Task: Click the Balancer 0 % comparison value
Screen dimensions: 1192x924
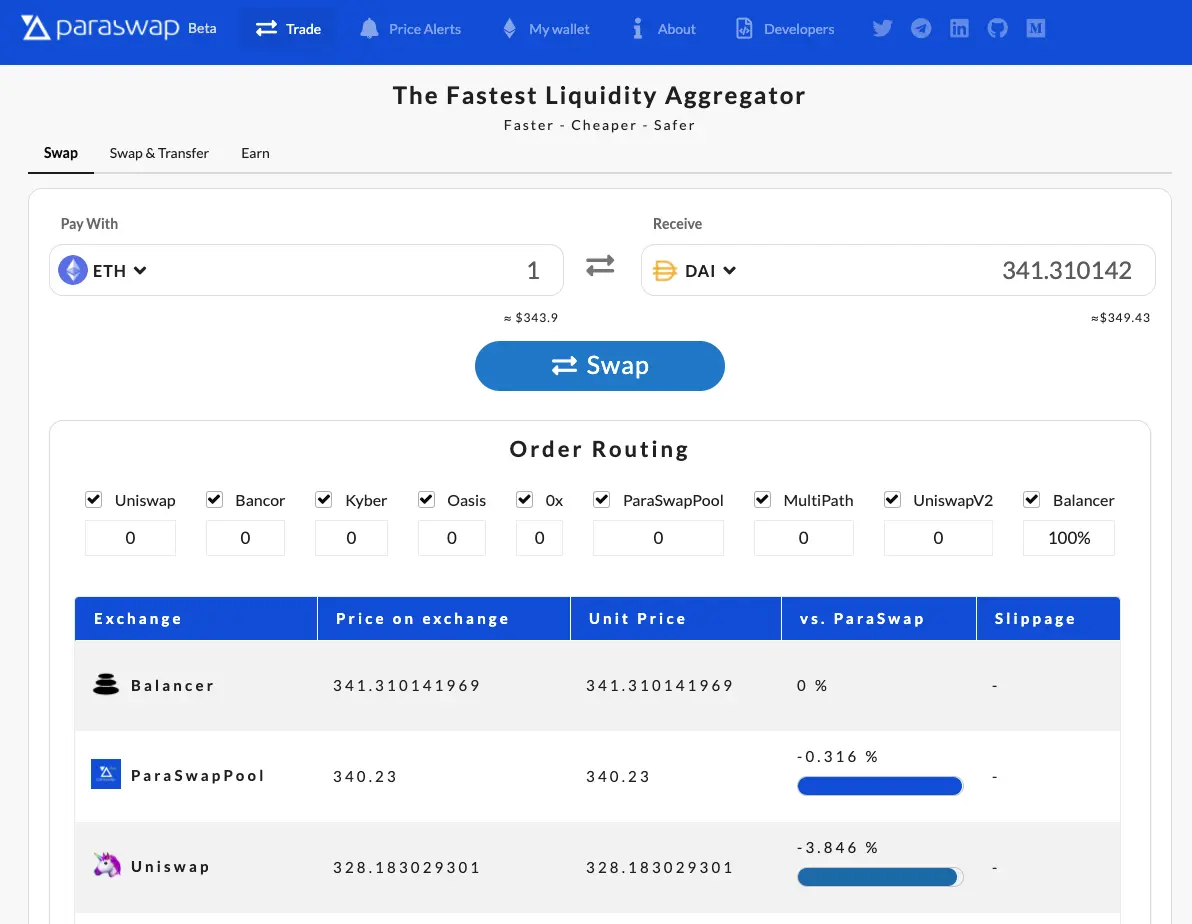Action: [812, 685]
